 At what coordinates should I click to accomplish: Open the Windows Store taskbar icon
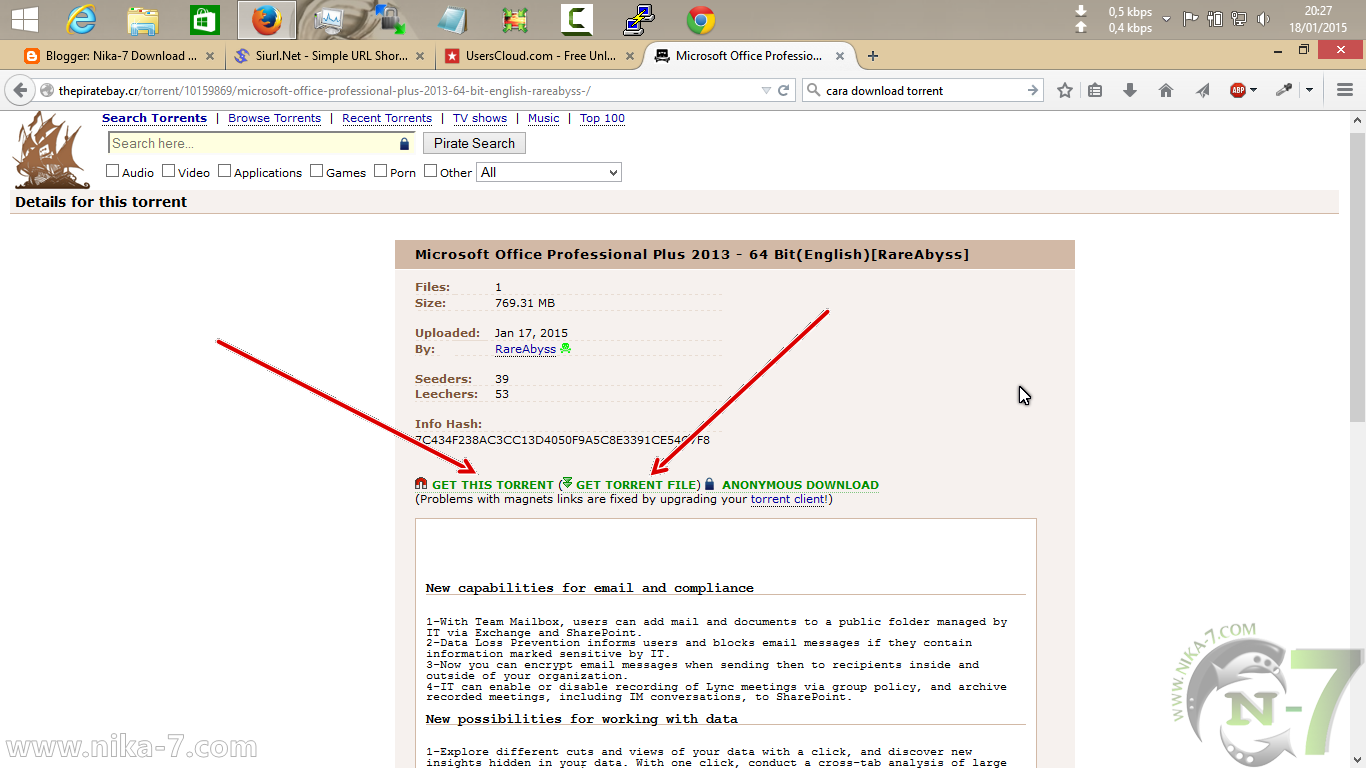(204, 19)
